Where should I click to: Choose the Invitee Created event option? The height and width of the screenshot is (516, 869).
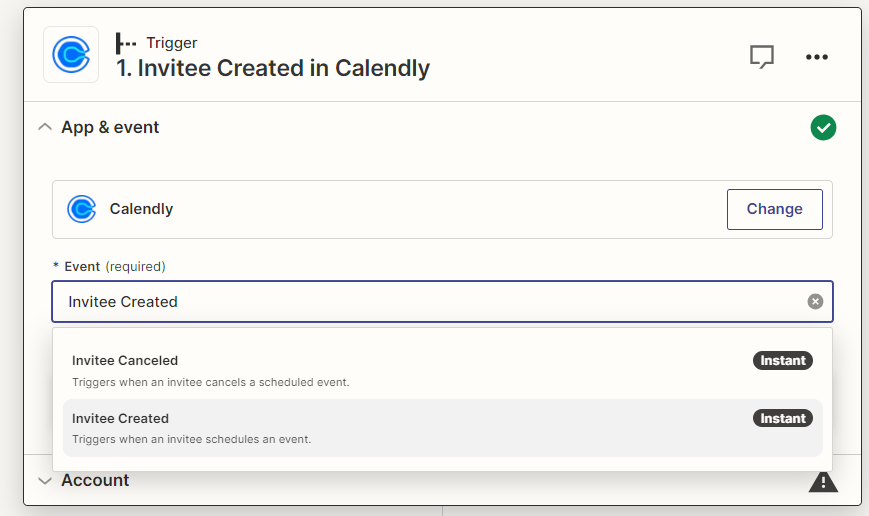point(120,419)
